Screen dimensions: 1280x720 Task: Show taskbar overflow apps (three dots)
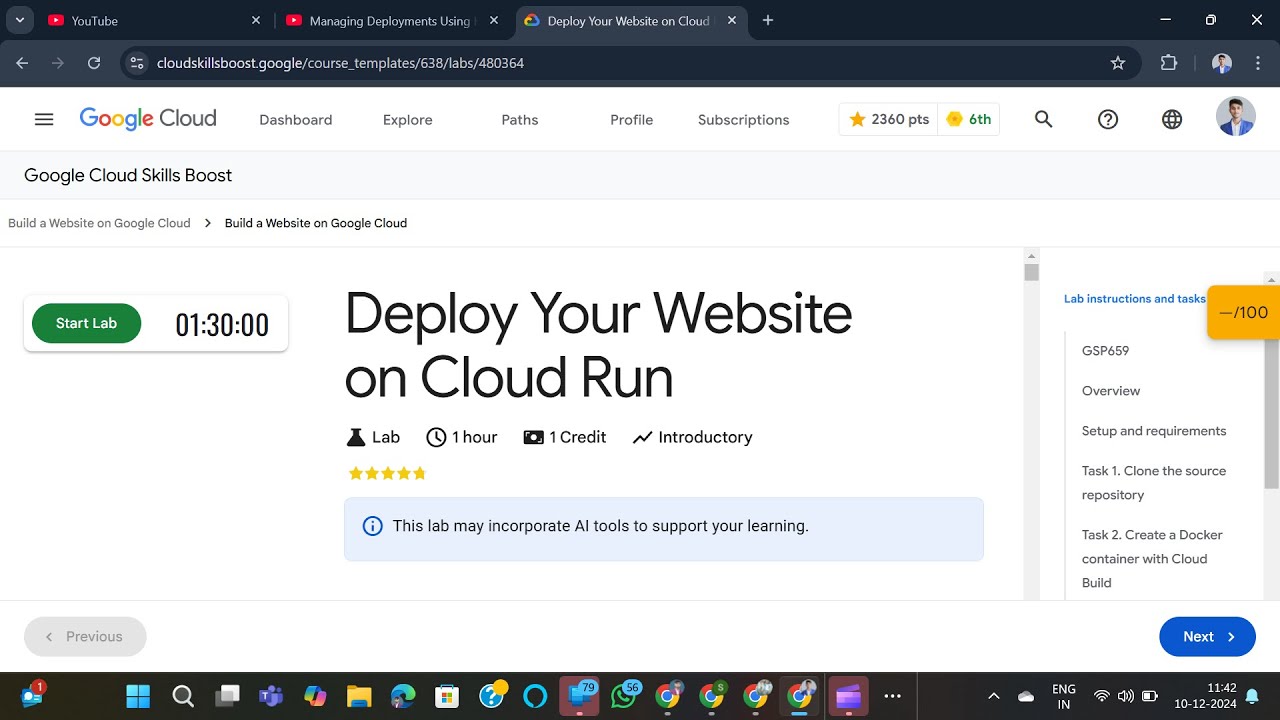pos(893,696)
